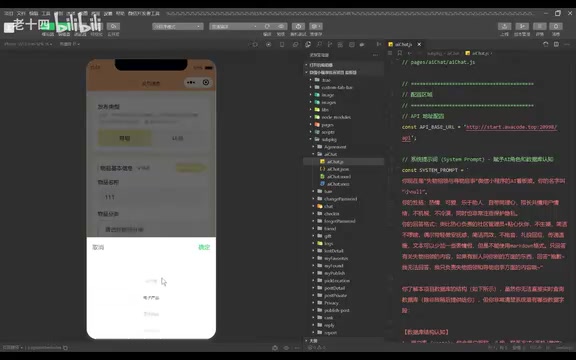Open the 微信开发者工具 menu

point(144,13)
